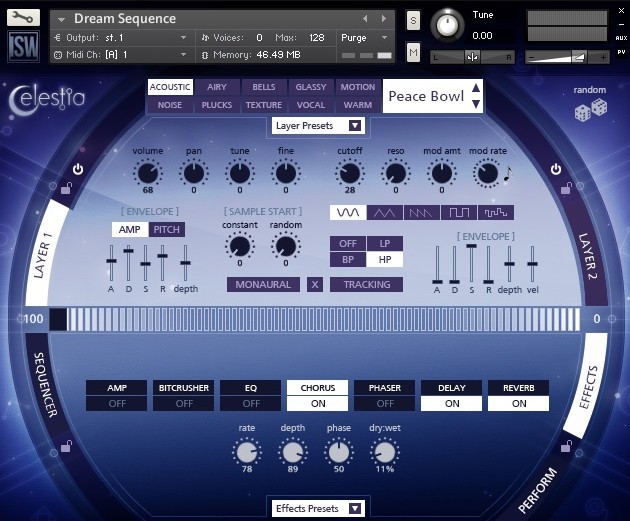The width and height of the screenshot is (630, 521).
Task: Set filter type to LP
Action: tap(385, 243)
